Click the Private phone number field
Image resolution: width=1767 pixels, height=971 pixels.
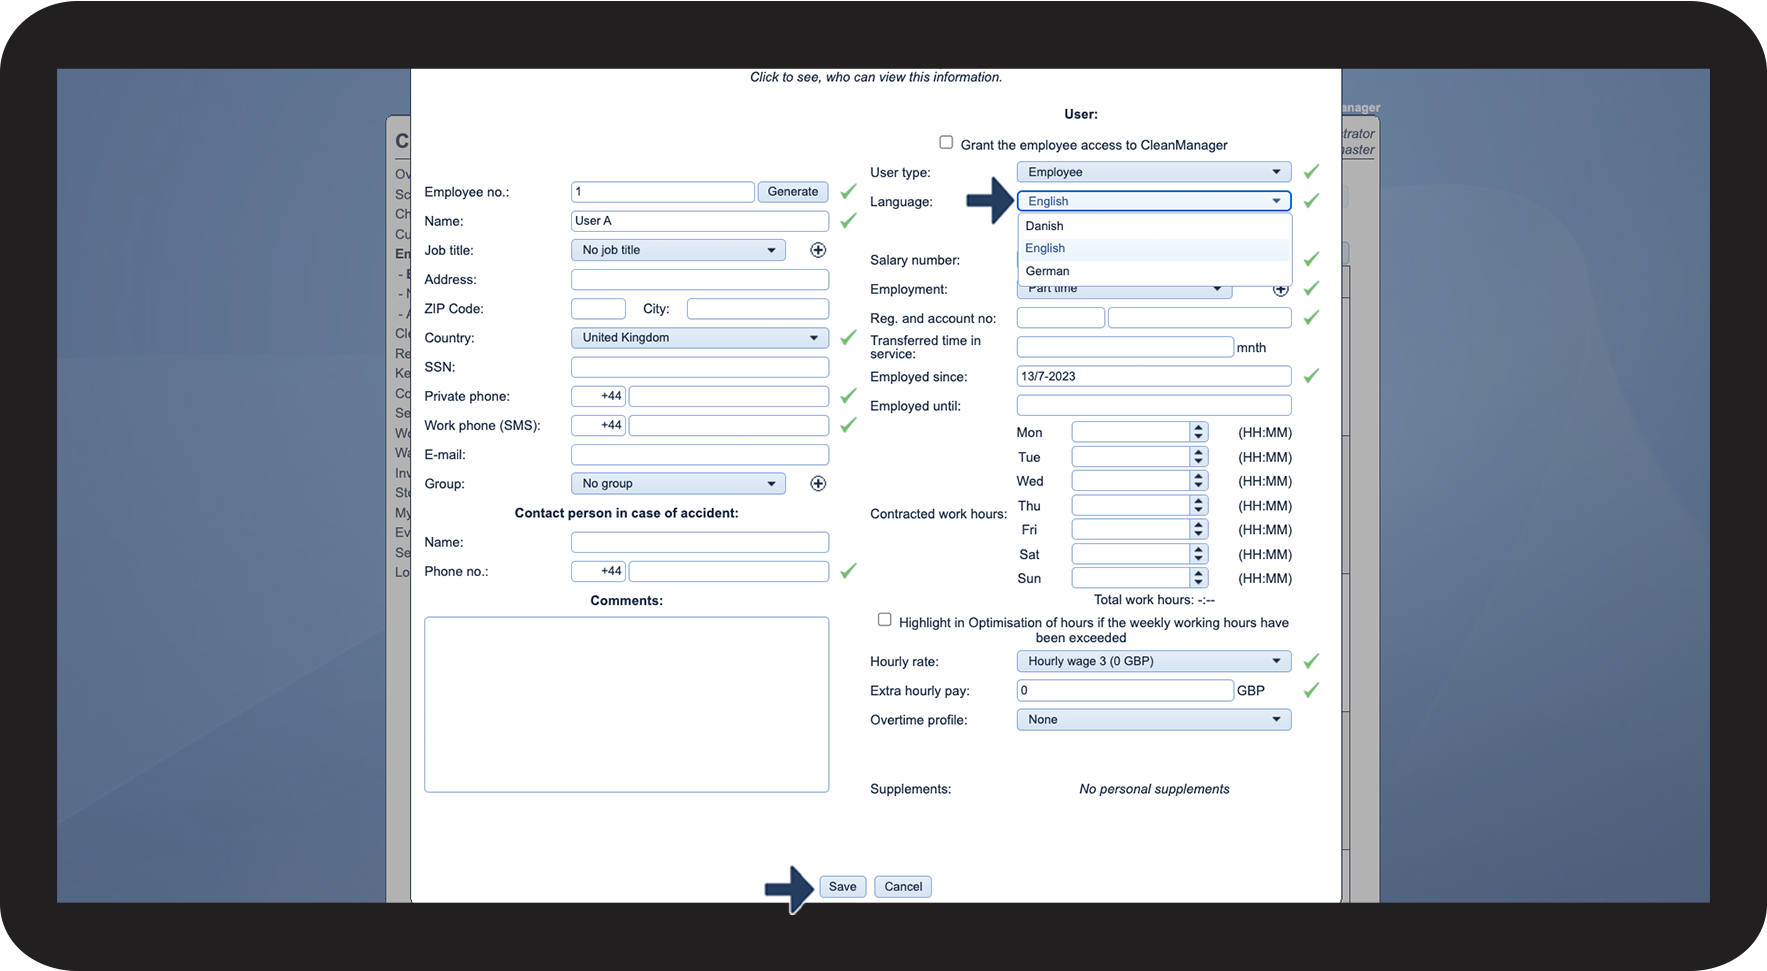coord(729,396)
